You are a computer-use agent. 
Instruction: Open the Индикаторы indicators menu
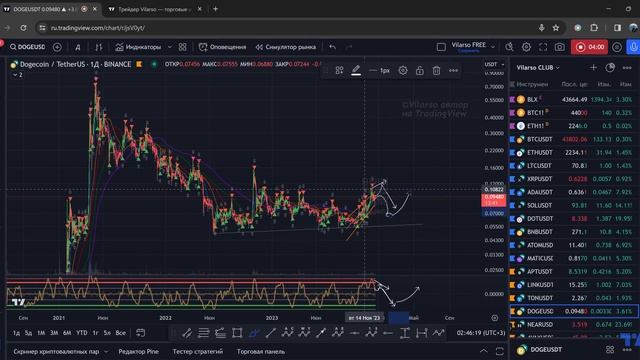(x=139, y=47)
